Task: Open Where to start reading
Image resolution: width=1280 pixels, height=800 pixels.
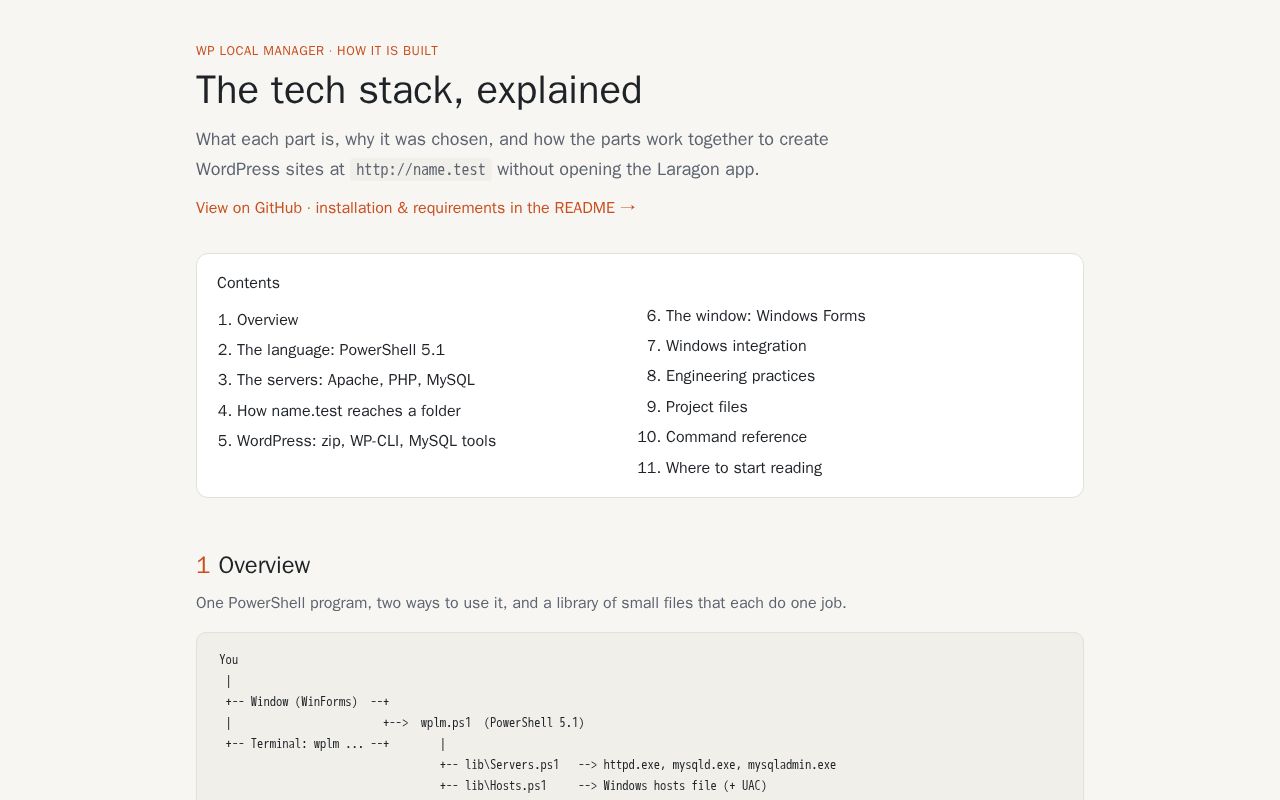Action: 744,468
